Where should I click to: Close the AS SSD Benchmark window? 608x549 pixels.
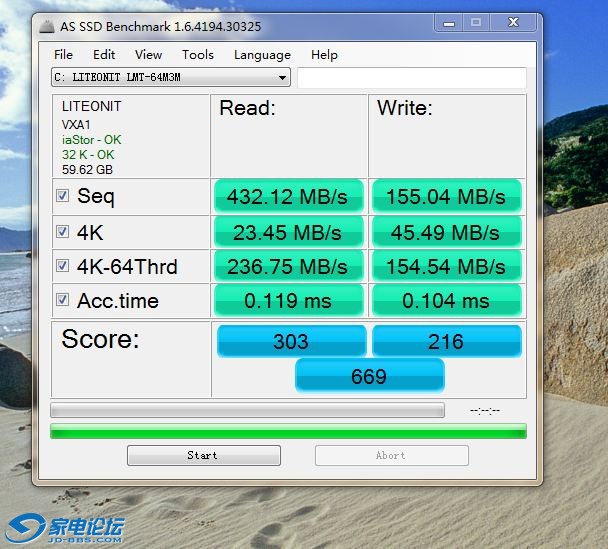[x=512, y=22]
